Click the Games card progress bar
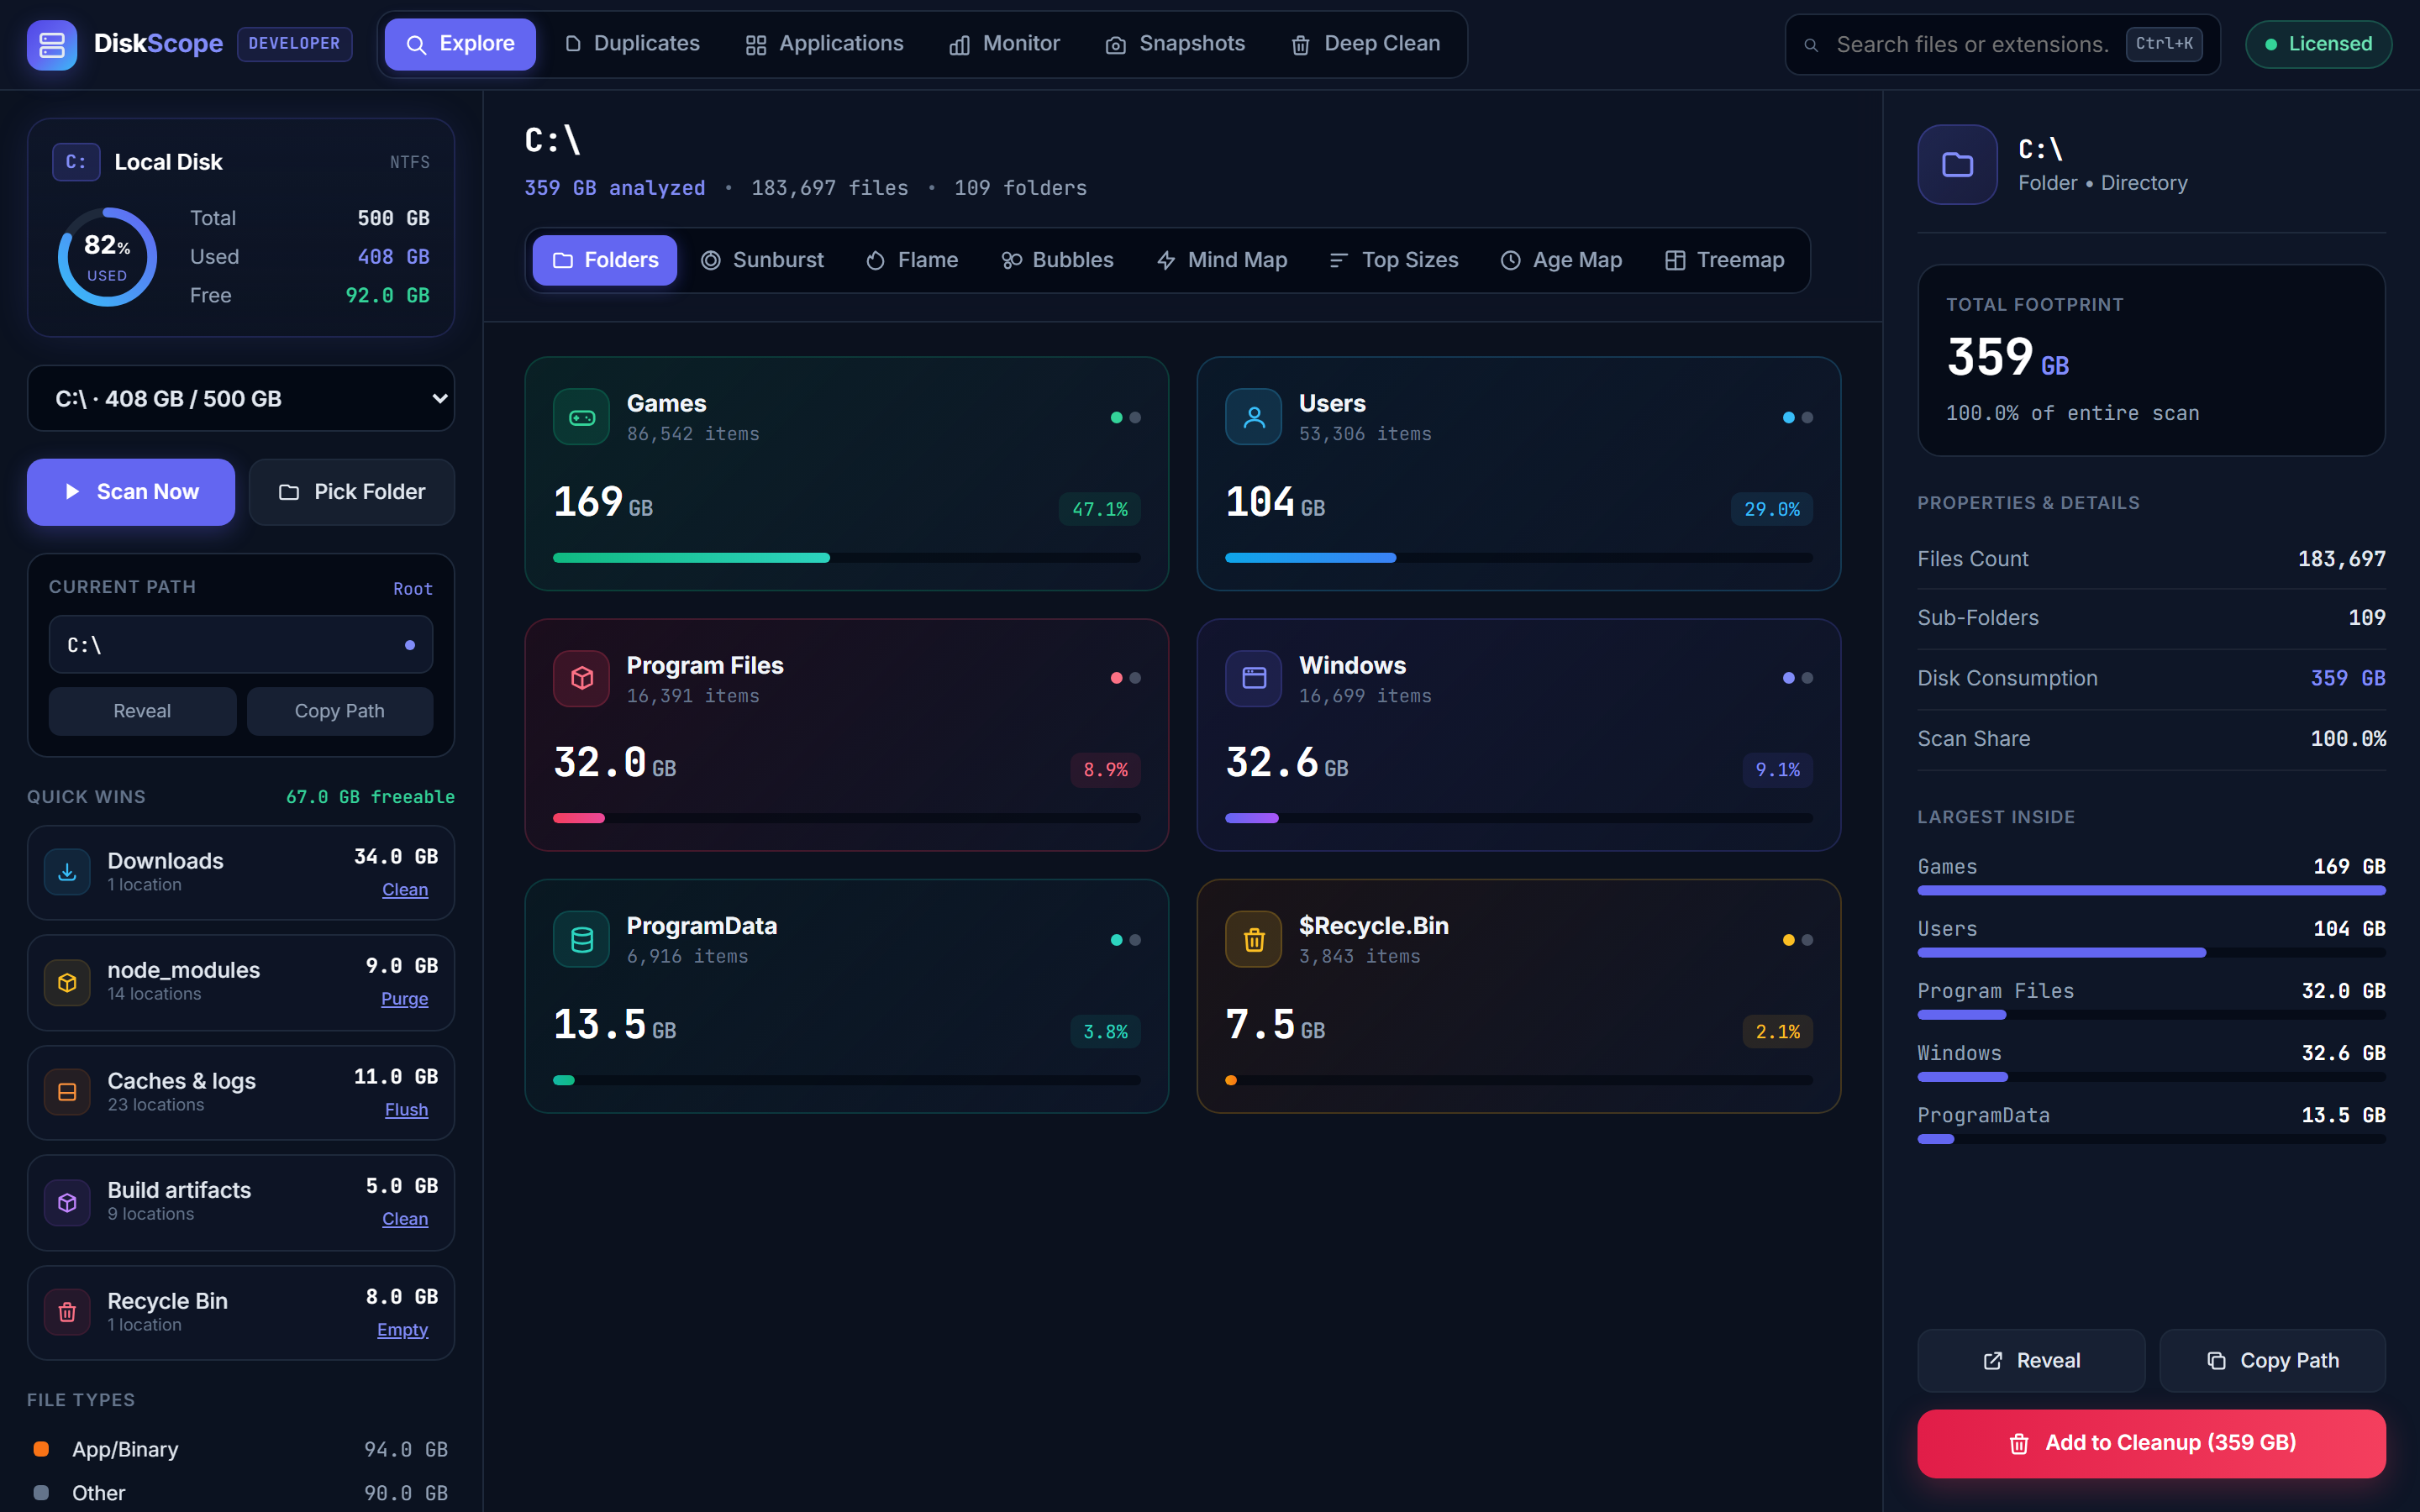Viewport: 2420px width, 1512px height. (x=846, y=558)
